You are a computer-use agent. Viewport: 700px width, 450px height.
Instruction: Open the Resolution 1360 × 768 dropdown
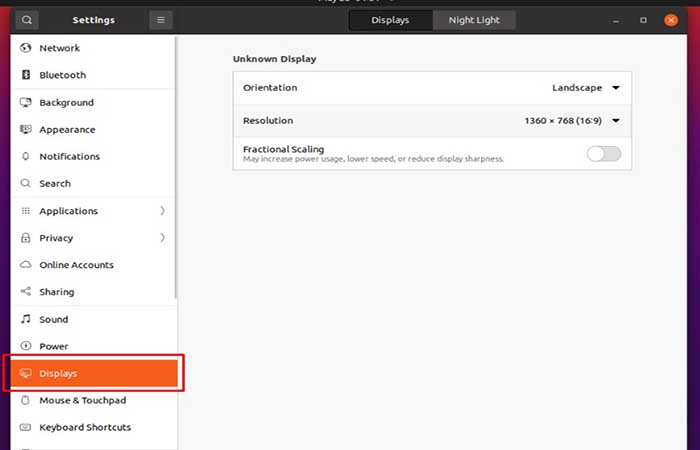point(572,121)
